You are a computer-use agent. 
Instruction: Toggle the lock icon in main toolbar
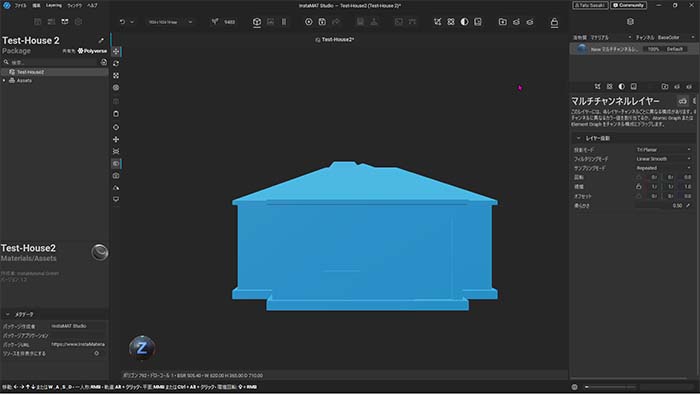(554, 22)
